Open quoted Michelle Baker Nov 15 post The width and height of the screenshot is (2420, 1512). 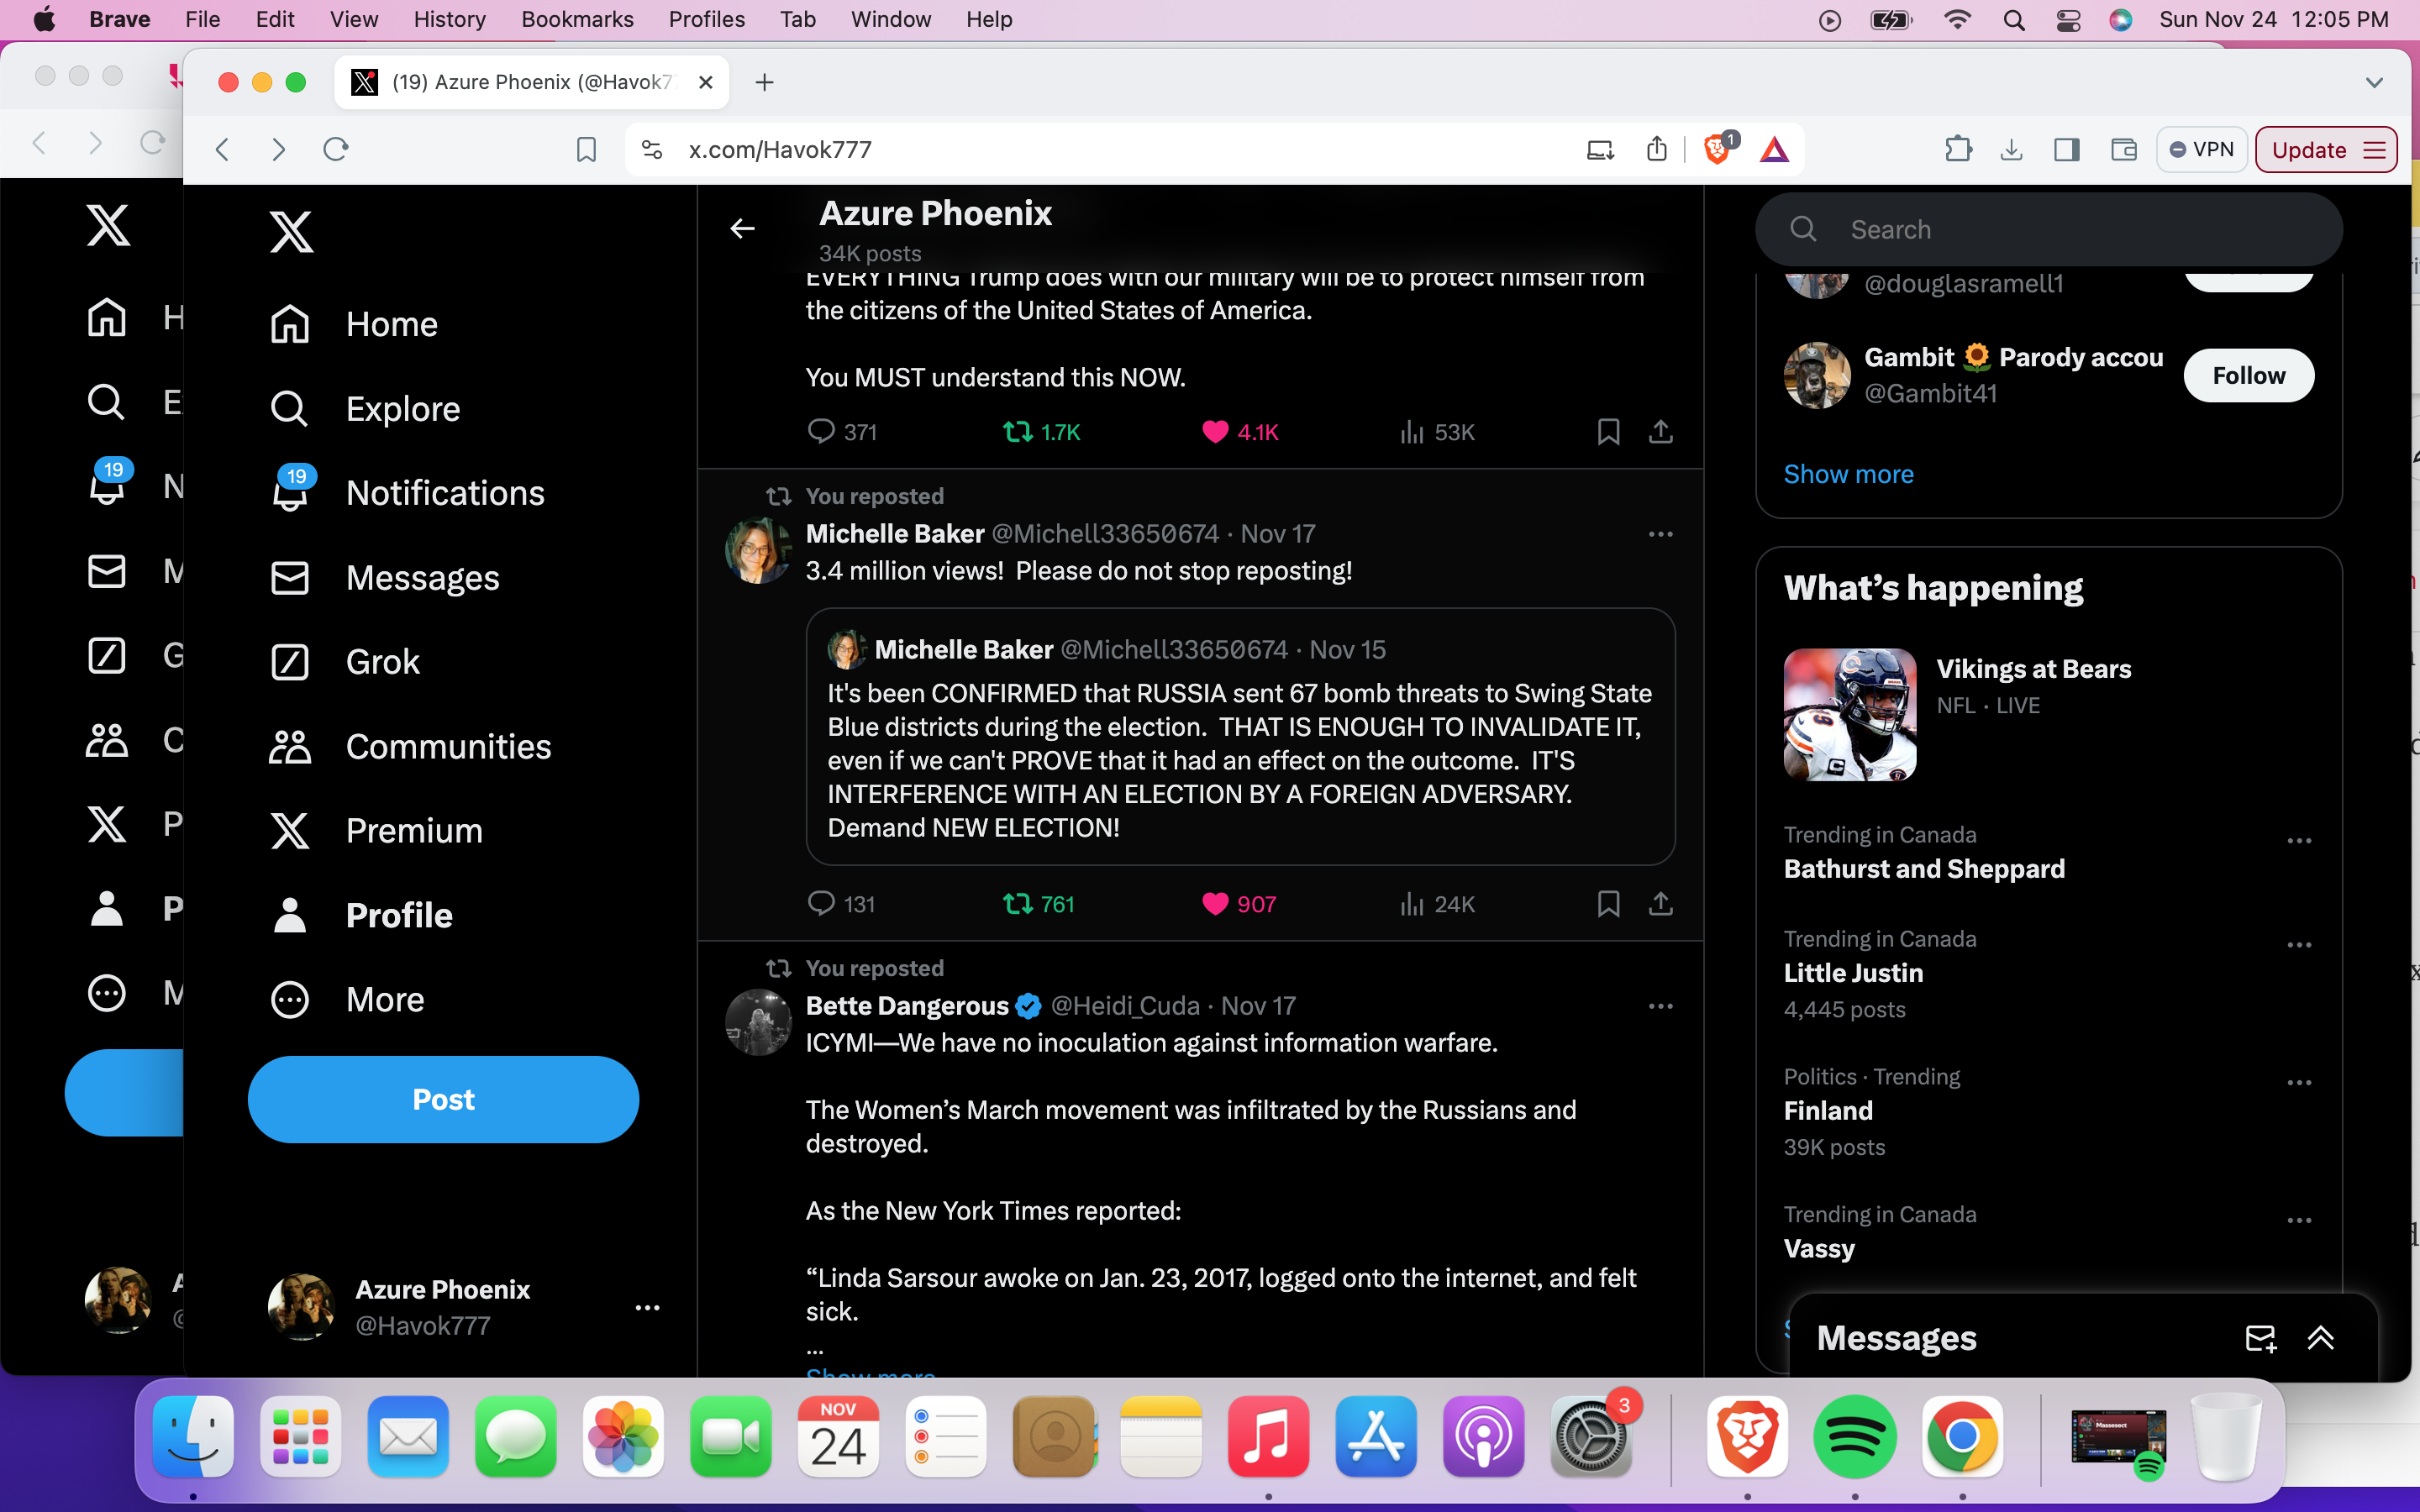coord(1240,737)
